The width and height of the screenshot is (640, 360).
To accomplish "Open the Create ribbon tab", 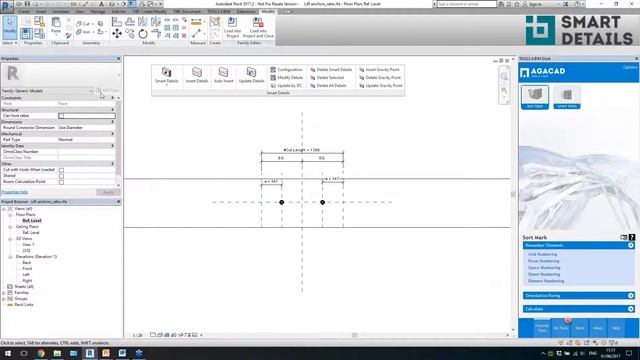I will (x=24, y=11).
